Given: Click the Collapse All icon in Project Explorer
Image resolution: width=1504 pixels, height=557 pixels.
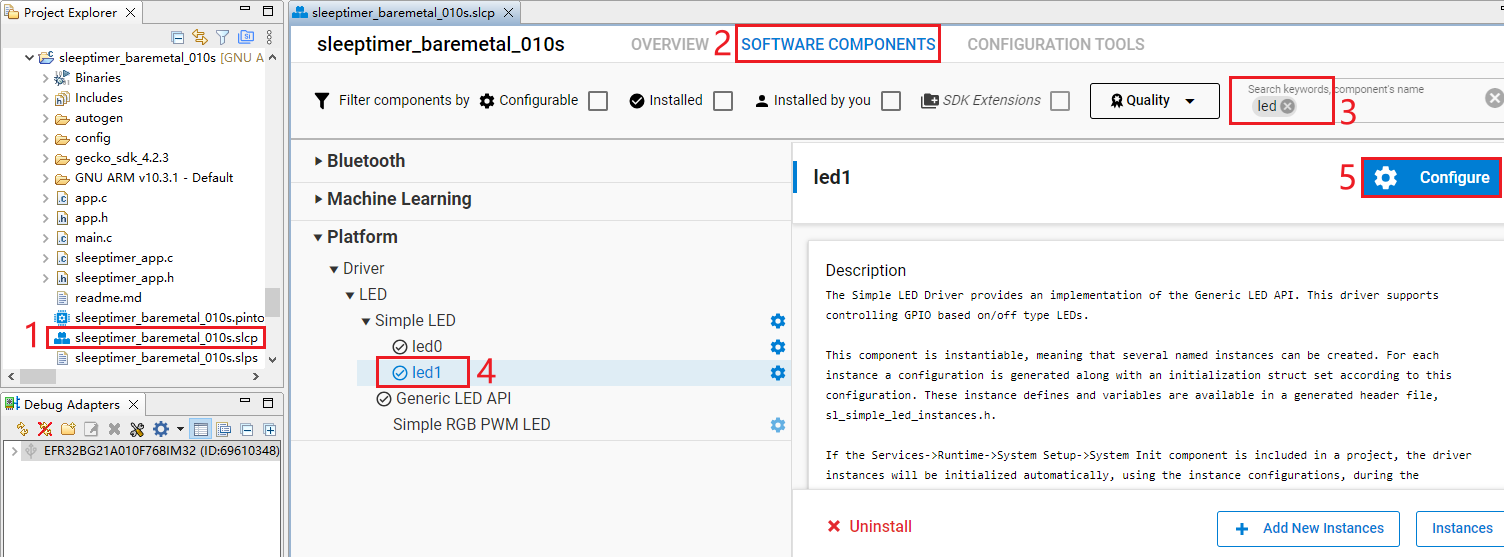Looking at the screenshot, I should pos(177,37).
